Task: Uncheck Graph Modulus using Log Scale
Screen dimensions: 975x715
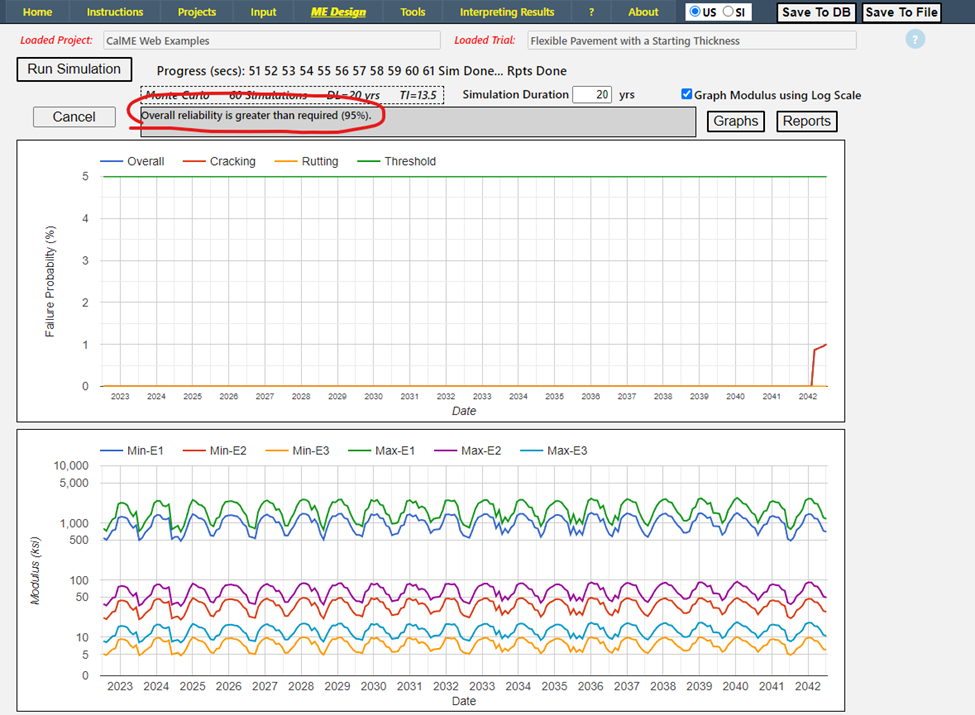Action: pyautogui.click(x=686, y=95)
